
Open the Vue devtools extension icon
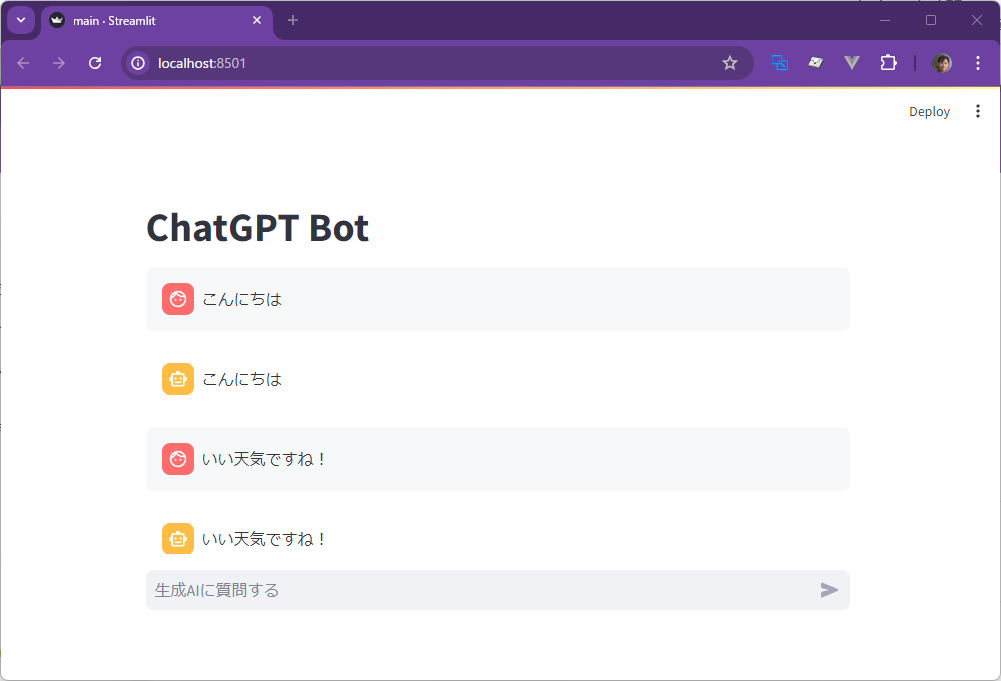(852, 63)
